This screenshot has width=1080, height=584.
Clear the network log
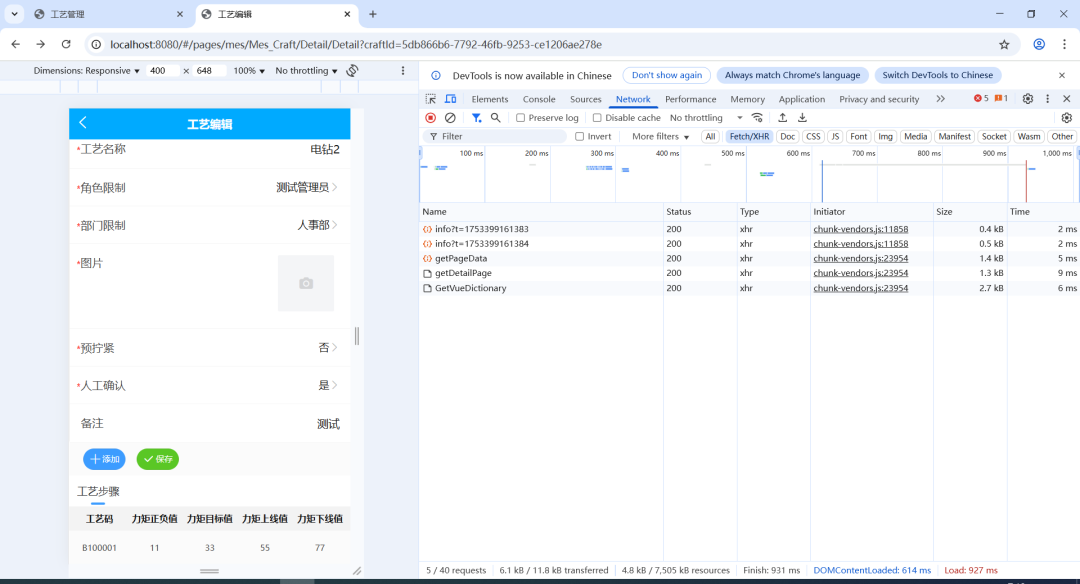450,118
